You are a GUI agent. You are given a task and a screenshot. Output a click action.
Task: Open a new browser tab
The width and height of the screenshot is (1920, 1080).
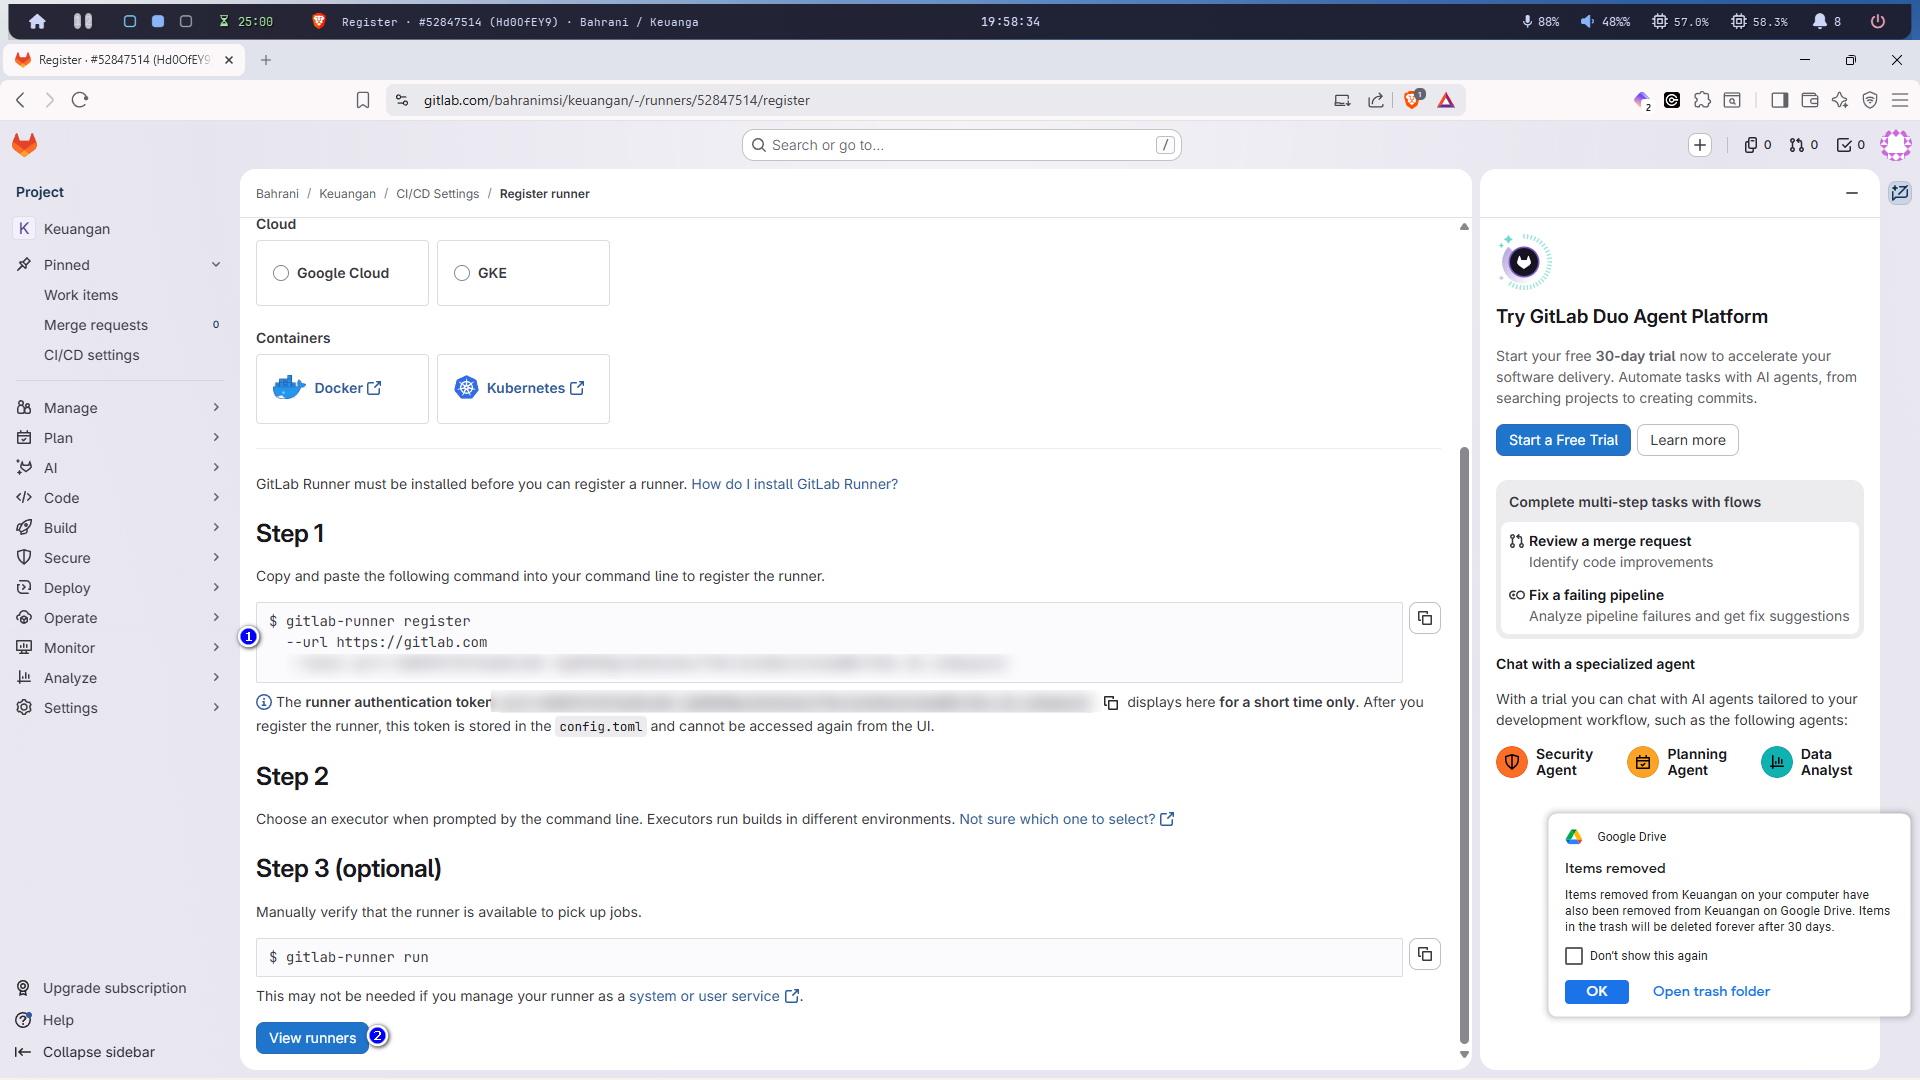(x=266, y=60)
